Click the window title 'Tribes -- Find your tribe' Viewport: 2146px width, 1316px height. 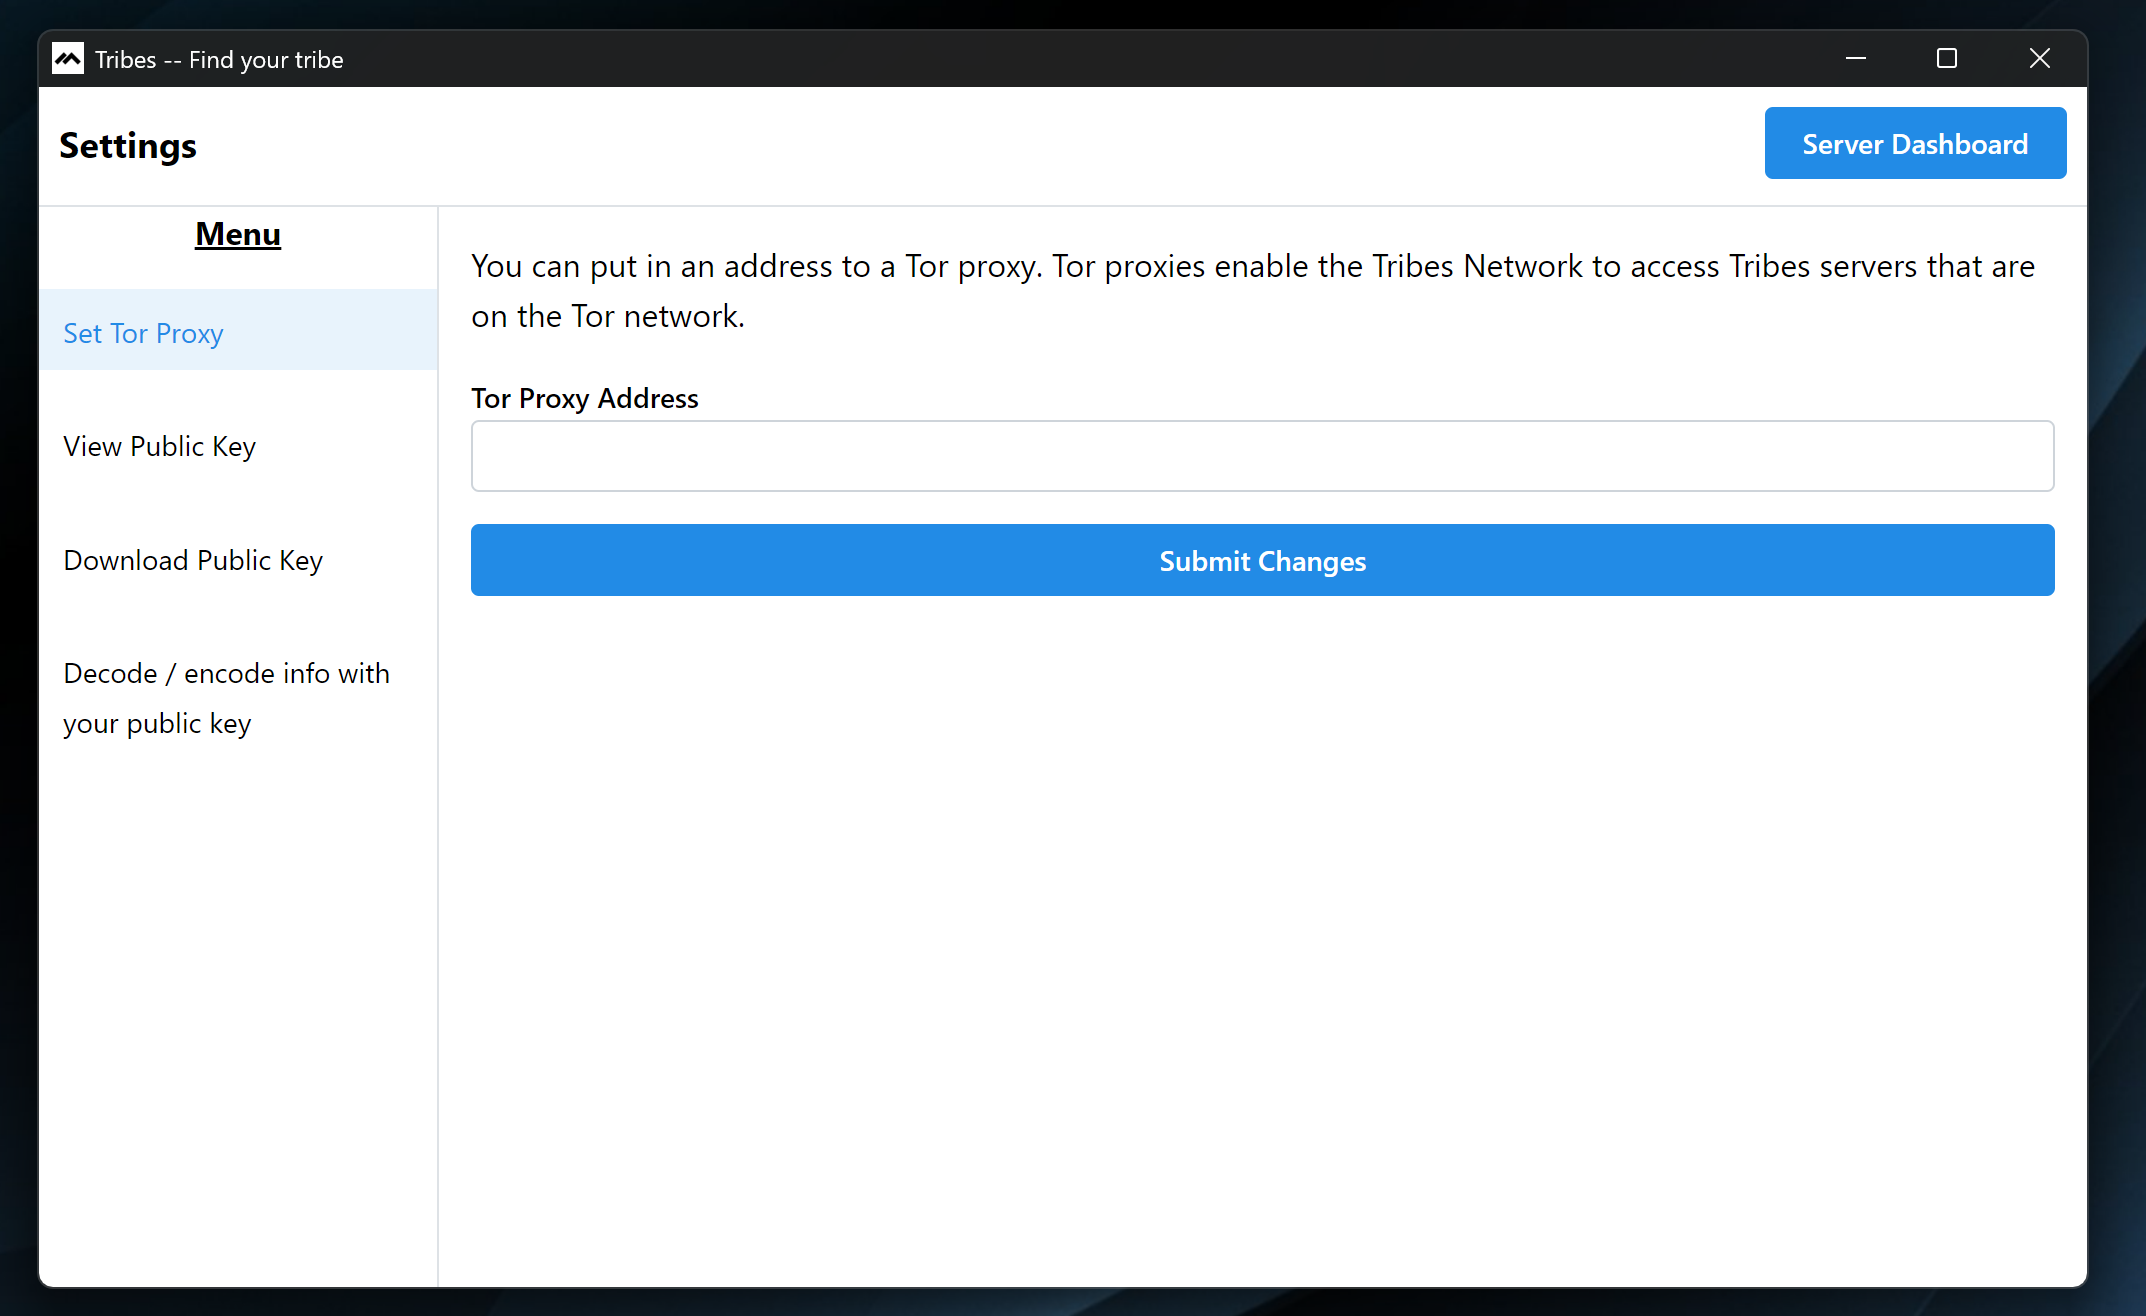pos(219,60)
